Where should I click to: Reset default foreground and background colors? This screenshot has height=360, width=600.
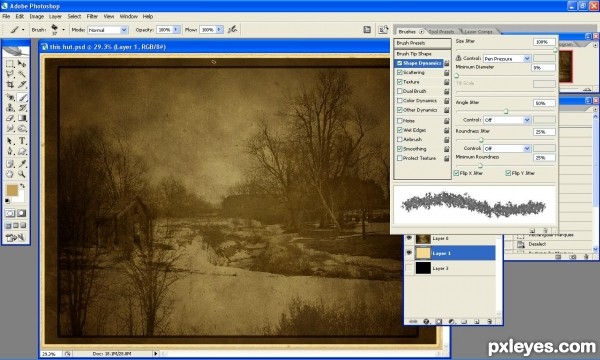coord(7,200)
